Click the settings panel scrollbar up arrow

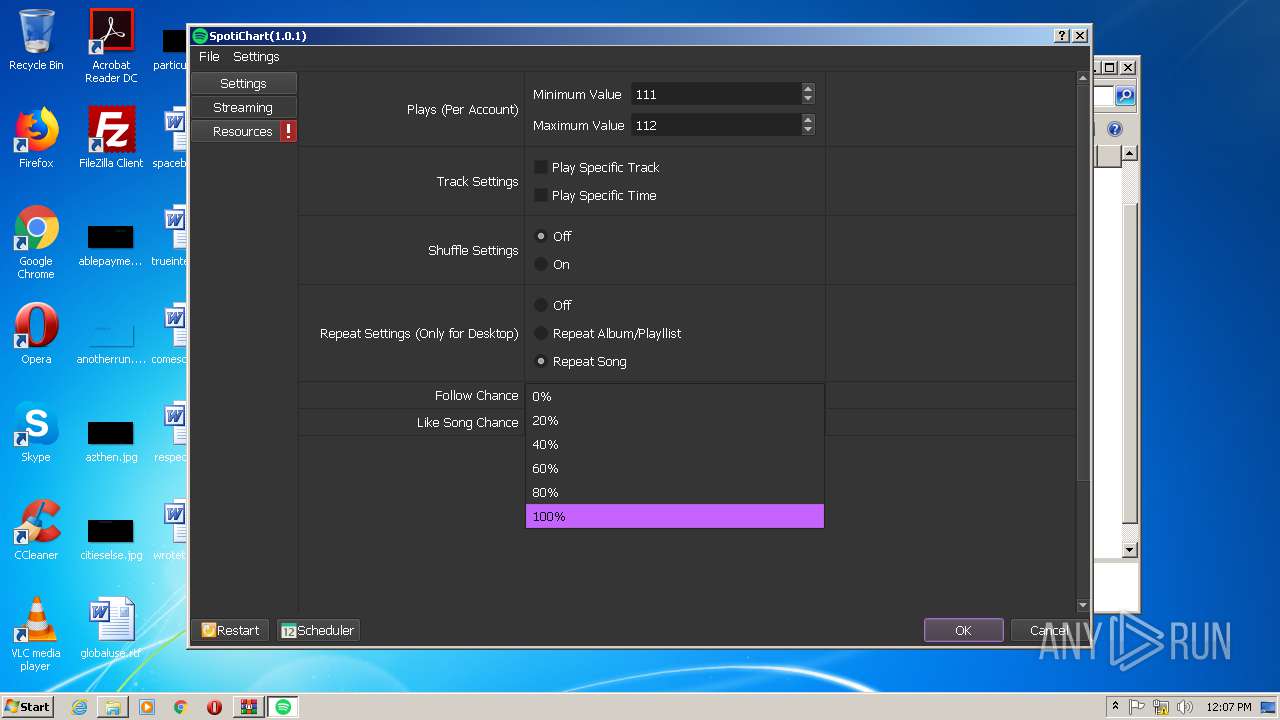pos(1082,78)
